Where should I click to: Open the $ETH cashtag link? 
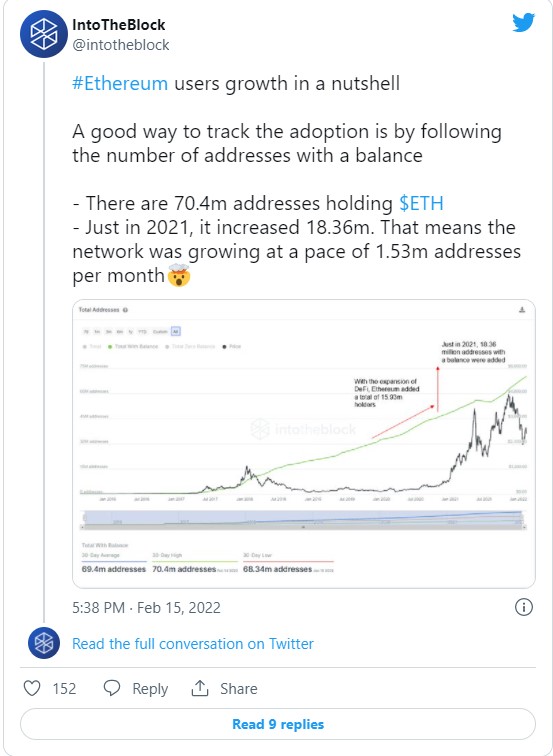click(x=421, y=203)
